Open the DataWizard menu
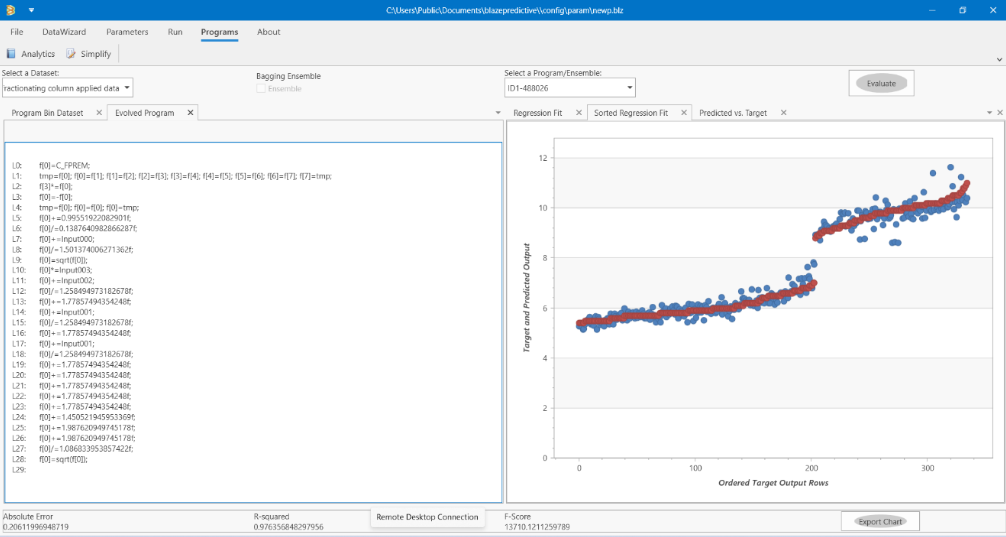 [x=64, y=32]
